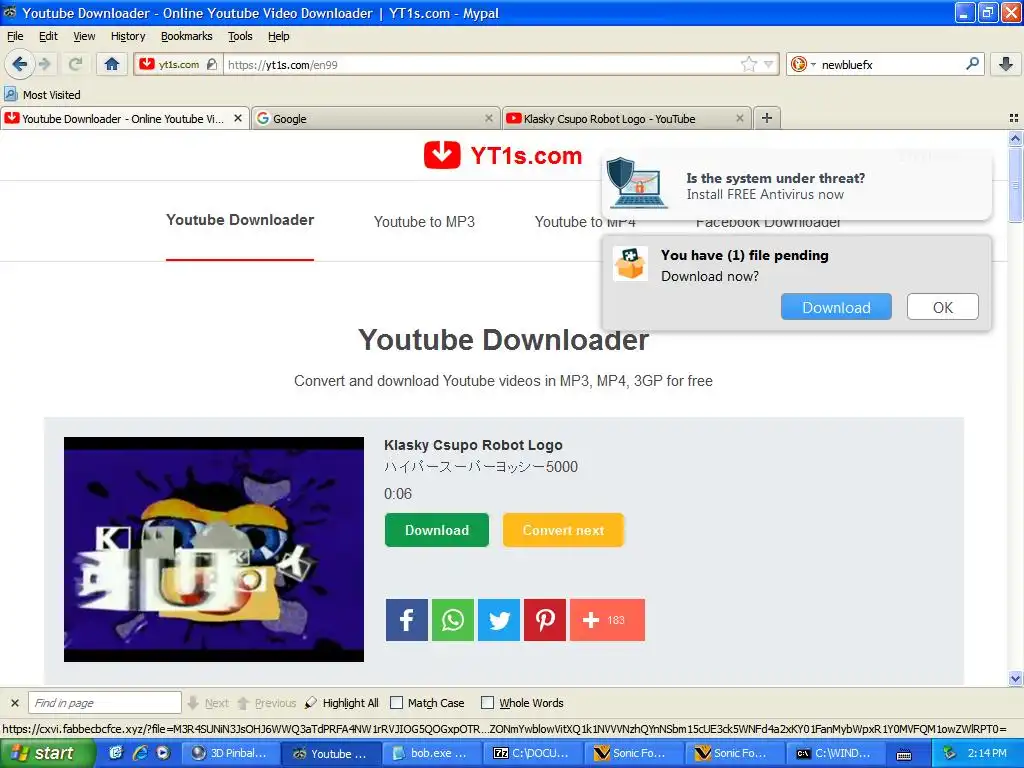Open Internet Explorer from quick launch

tap(140, 753)
